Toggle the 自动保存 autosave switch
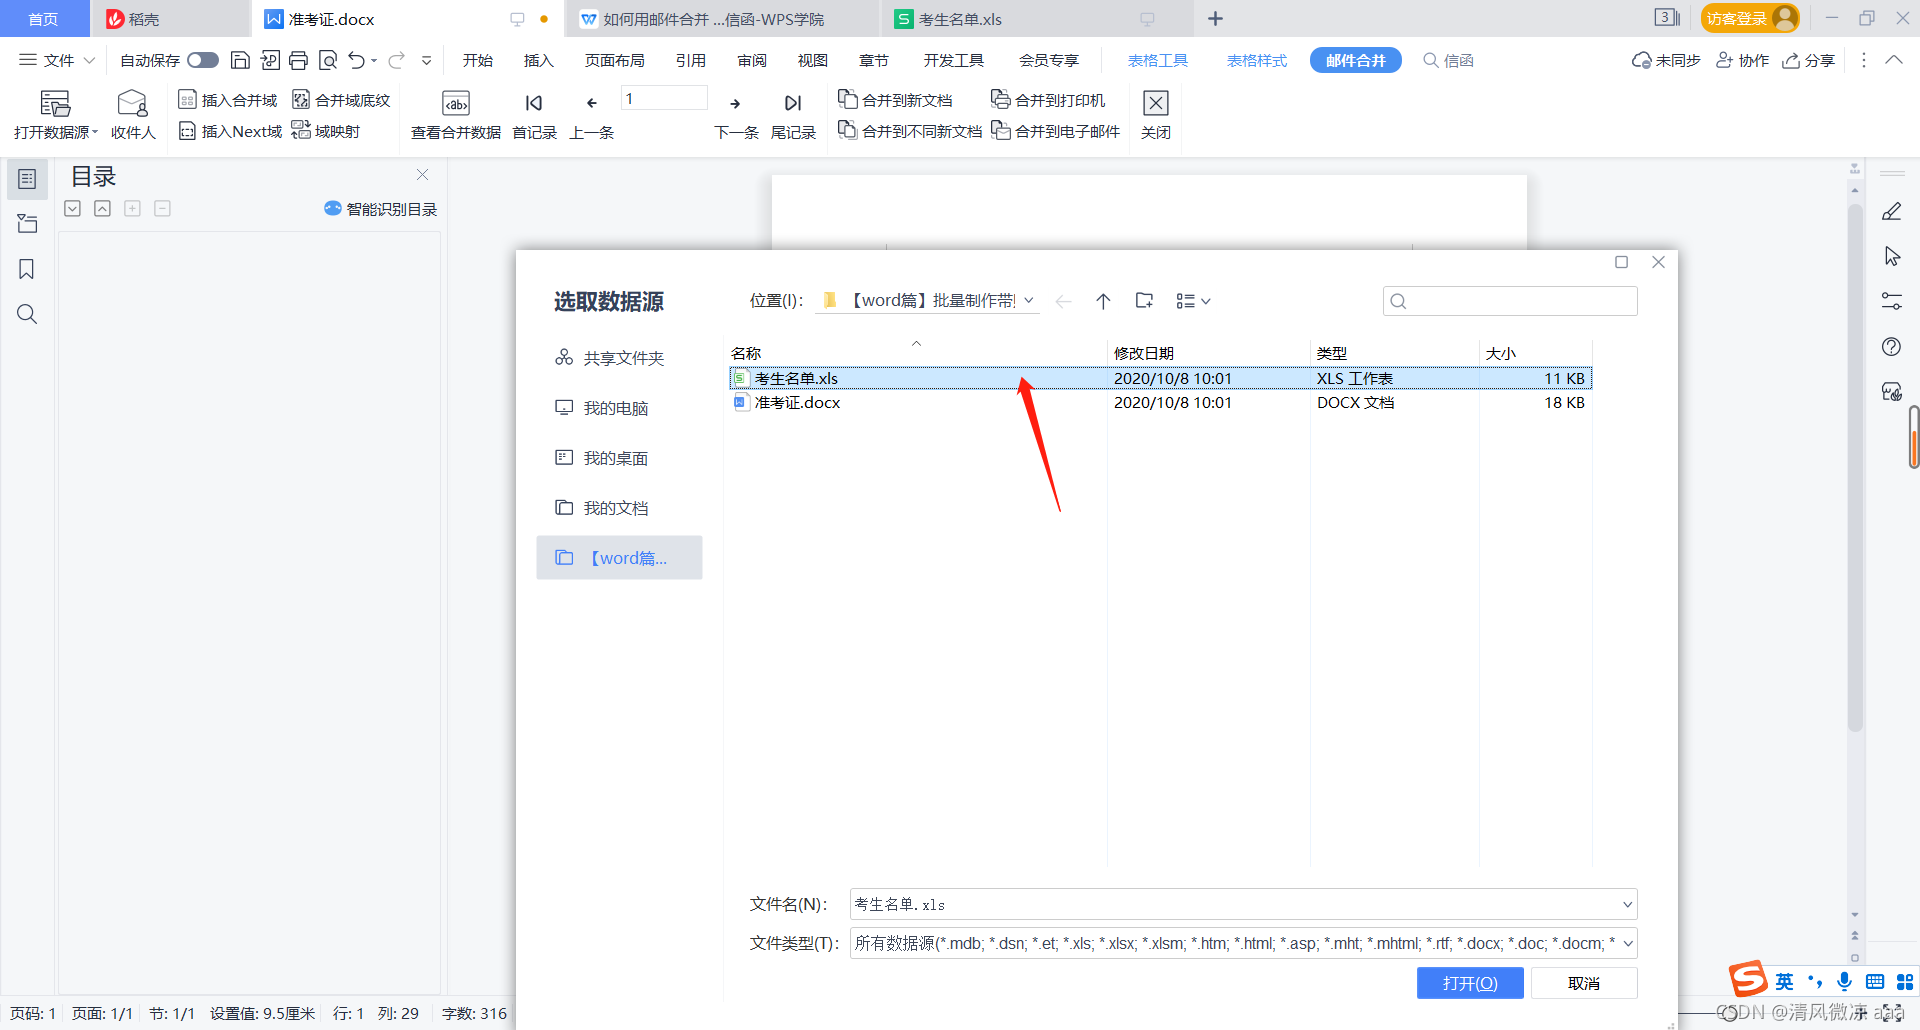 [x=203, y=60]
